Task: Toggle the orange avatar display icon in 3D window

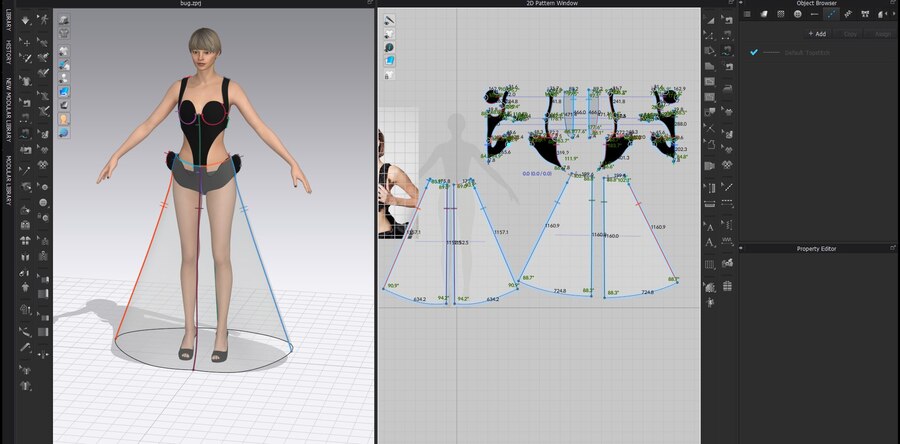Action: coord(64,119)
